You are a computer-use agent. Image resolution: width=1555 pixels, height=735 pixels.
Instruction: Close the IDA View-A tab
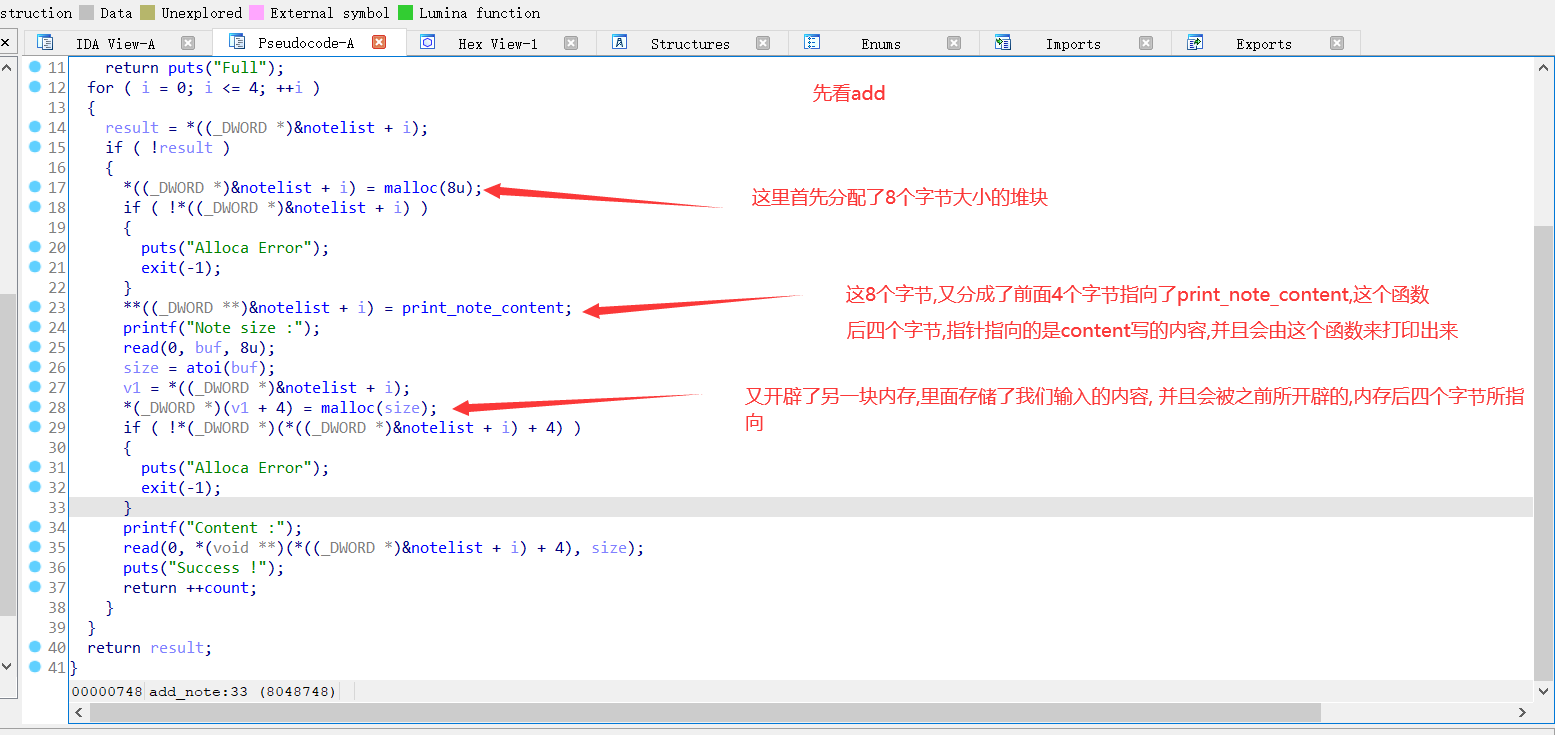click(x=188, y=43)
